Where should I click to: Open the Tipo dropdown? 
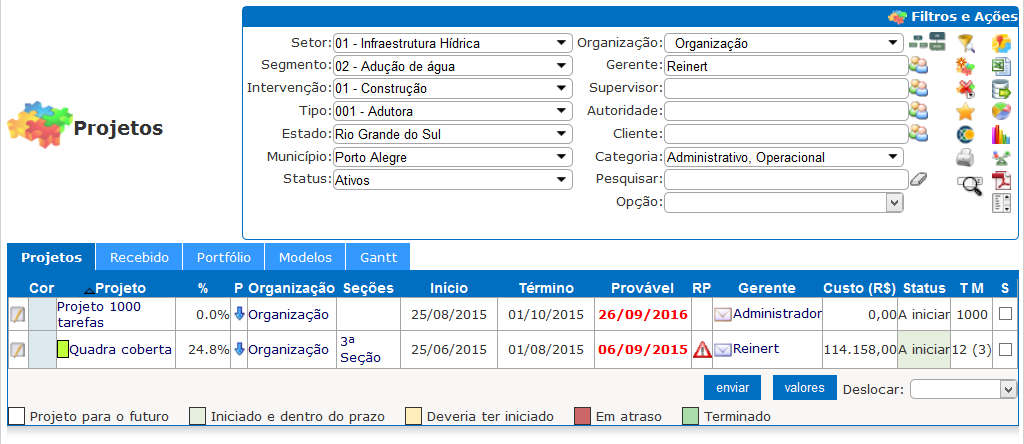(453, 112)
